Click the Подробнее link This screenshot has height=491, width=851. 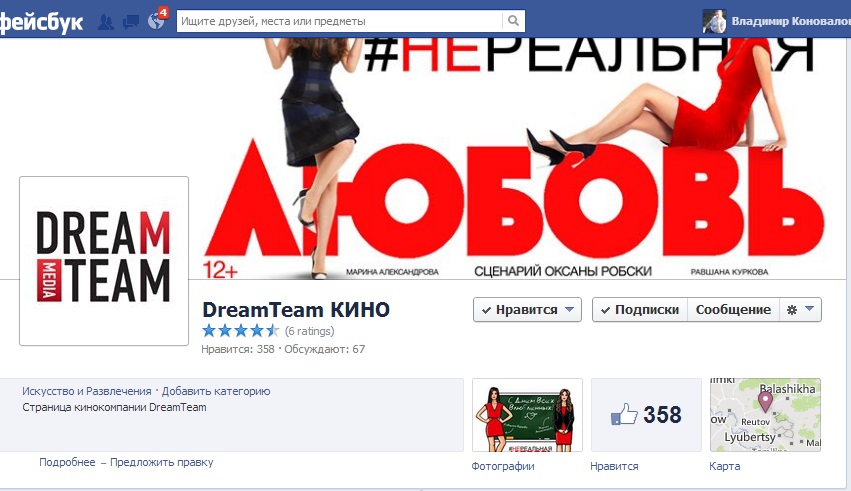point(67,462)
